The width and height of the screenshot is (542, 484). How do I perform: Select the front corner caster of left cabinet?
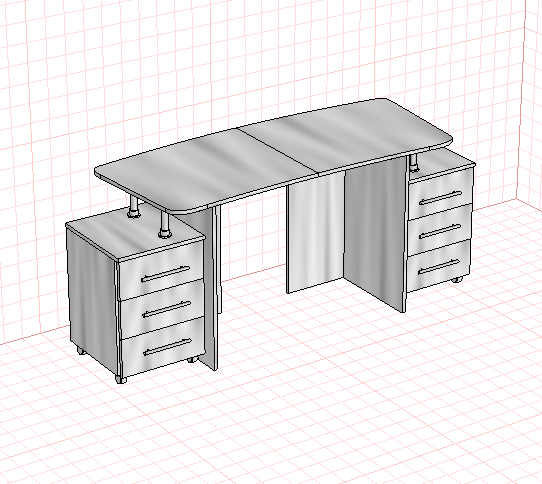click(120, 380)
